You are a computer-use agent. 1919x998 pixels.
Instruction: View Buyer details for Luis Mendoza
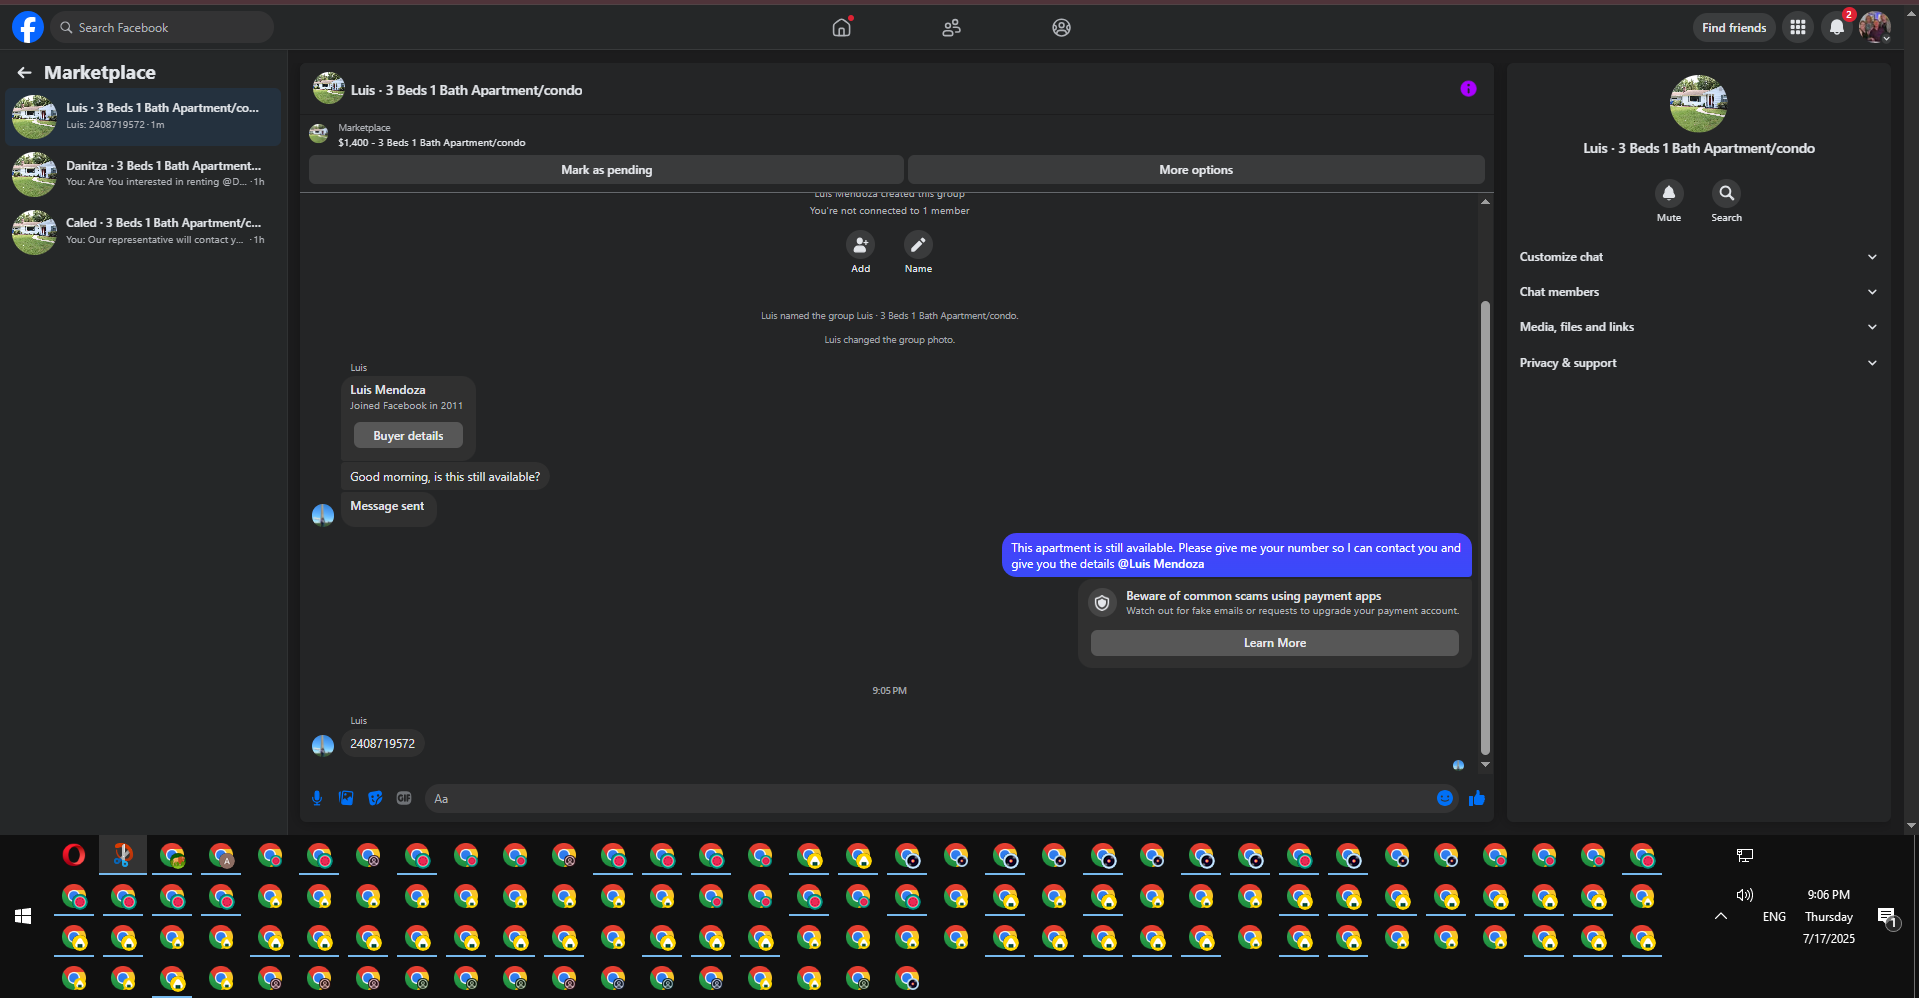(408, 435)
